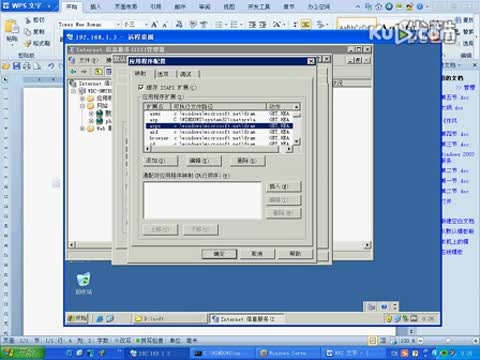Expand the Web folder tree node
The width and height of the screenshot is (480, 360).
point(82,128)
